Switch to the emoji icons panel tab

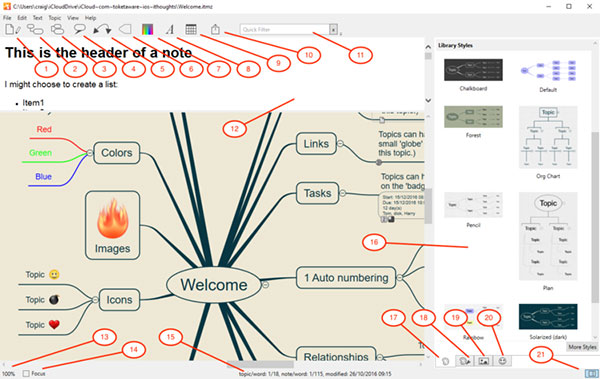pos(502,361)
